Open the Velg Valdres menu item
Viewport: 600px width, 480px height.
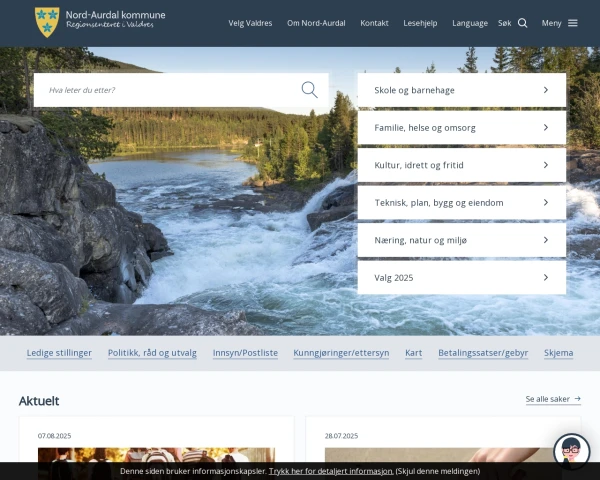pyautogui.click(x=250, y=23)
